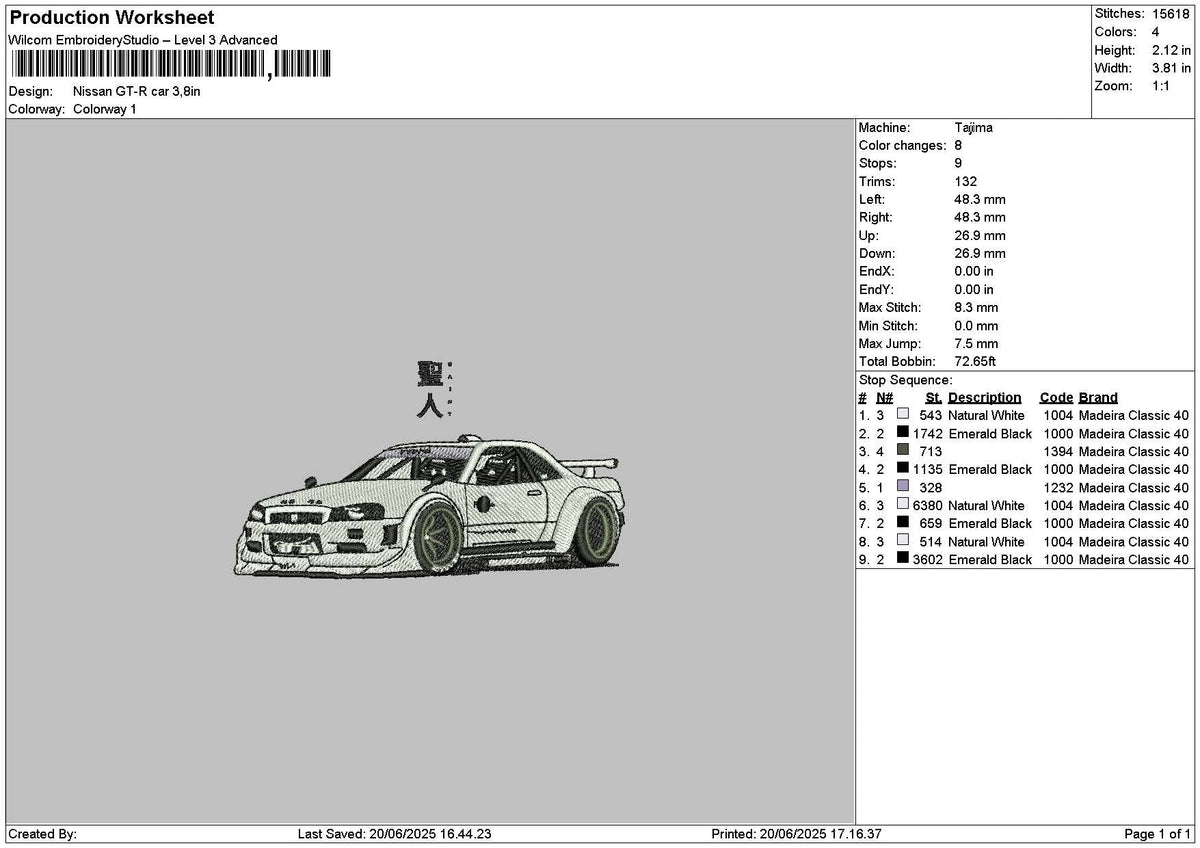The height and width of the screenshot is (848, 1200).
Task: Select stitch count 1742 in stop 2
Action: 927,434
